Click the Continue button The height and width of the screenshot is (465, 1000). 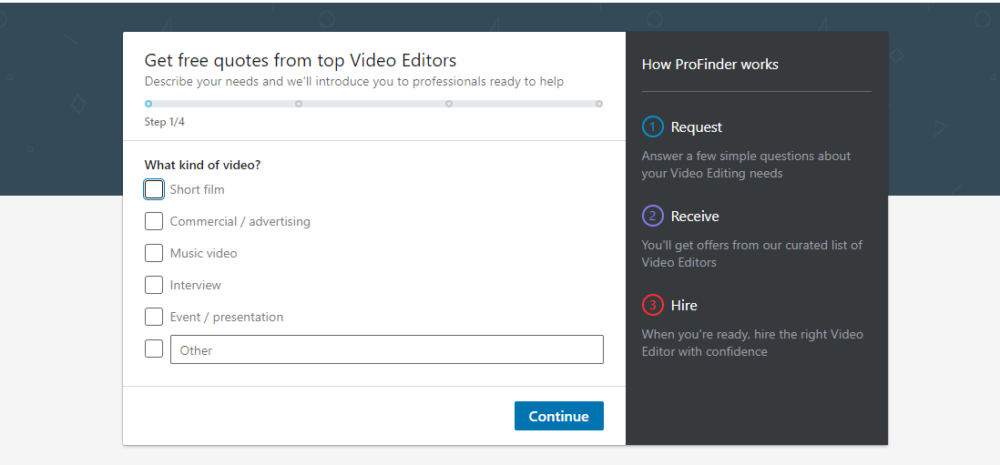click(x=559, y=416)
